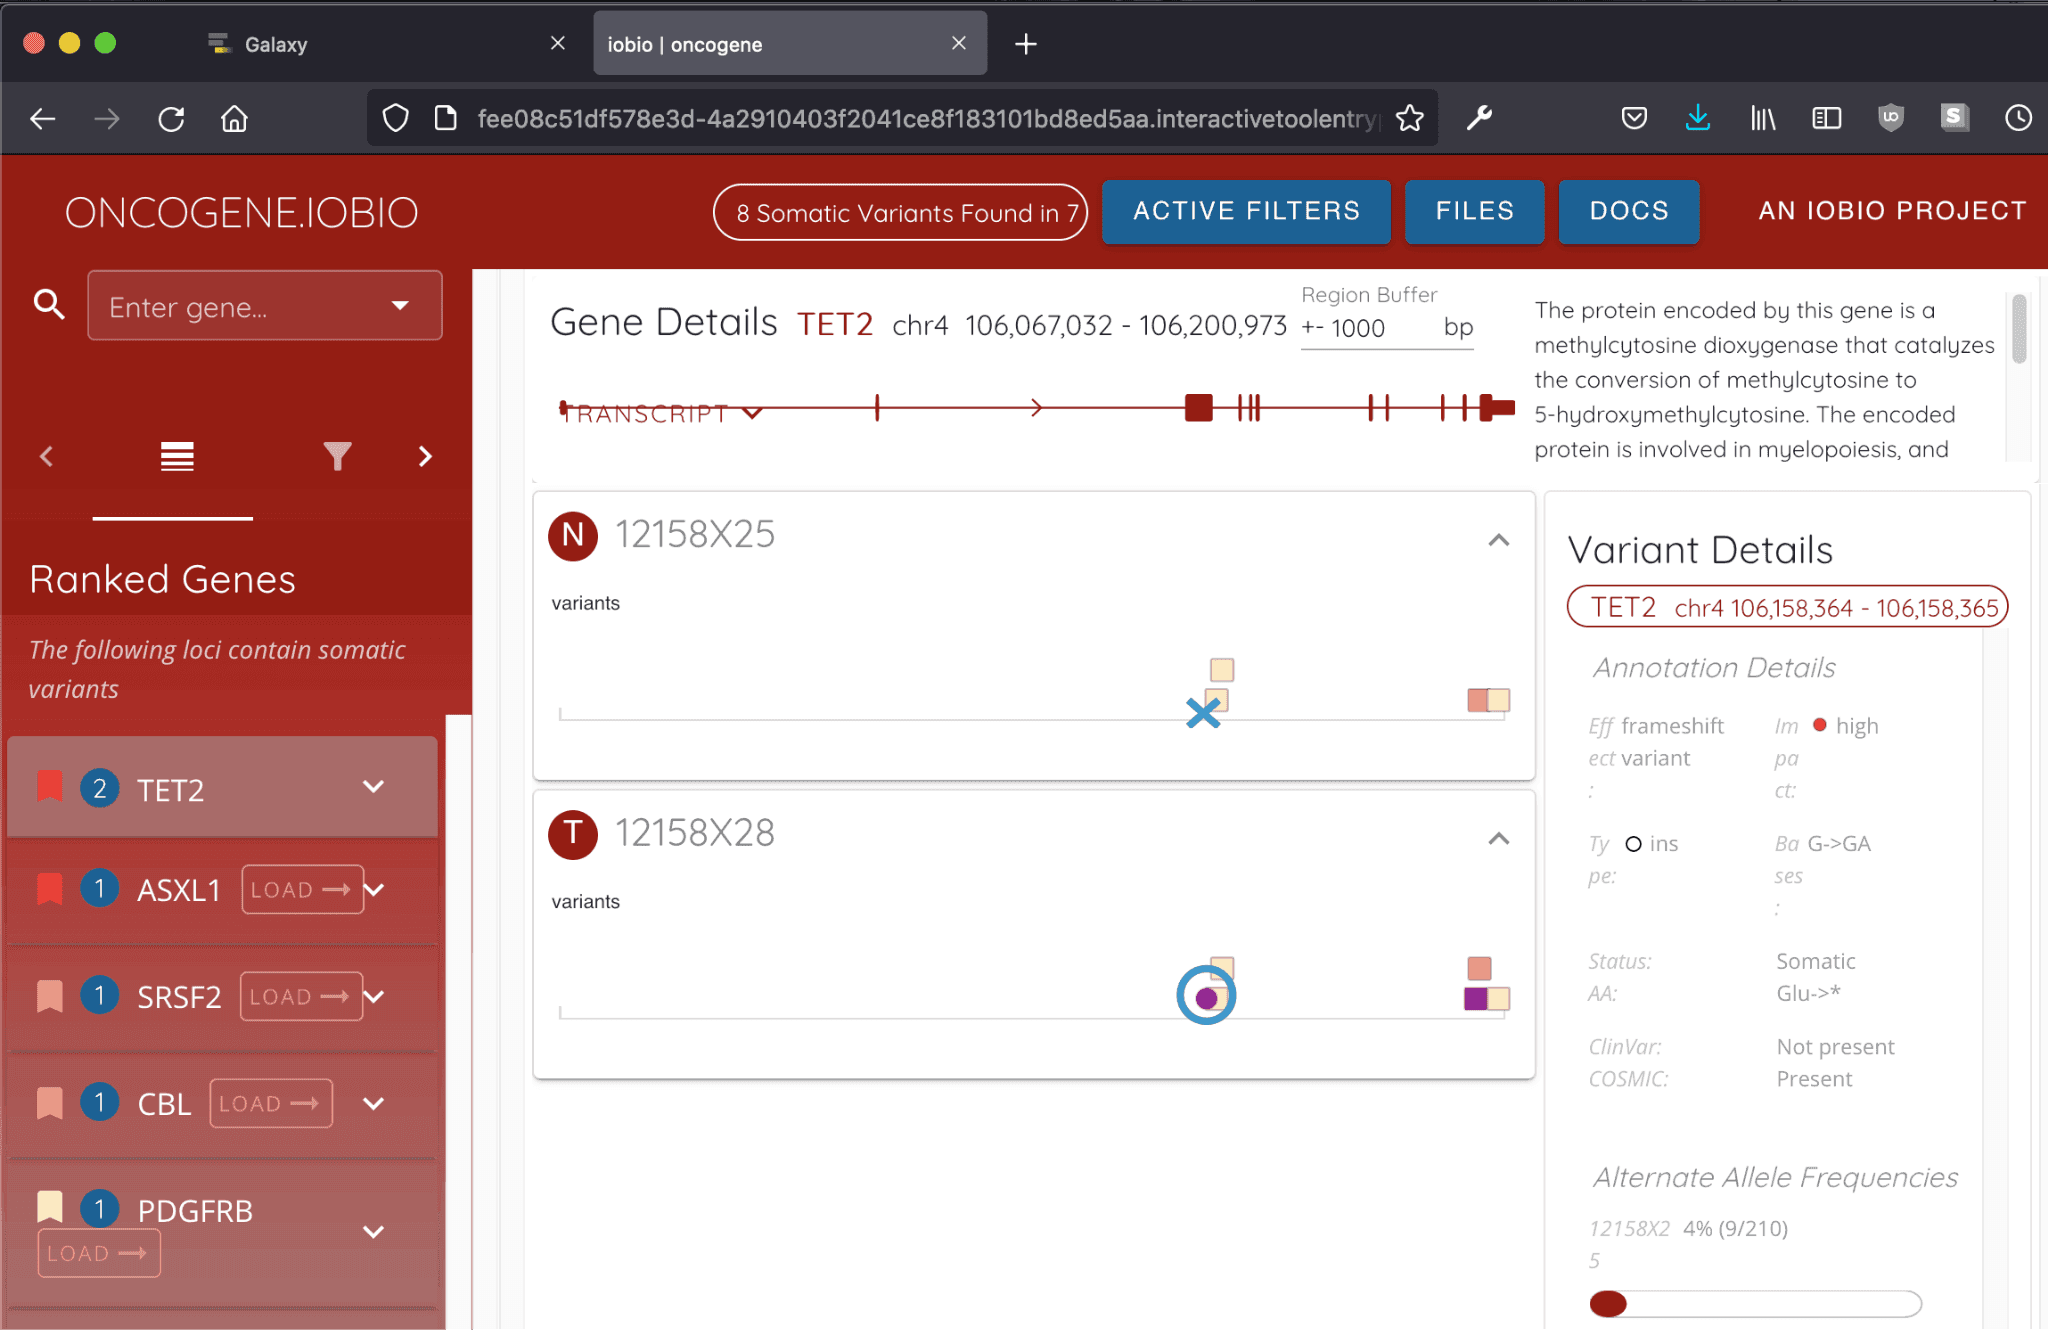Image resolution: width=2048 pixels, height=1330 pixels.
Task: Load the SRSF2 gene
Action: (301, 996)
